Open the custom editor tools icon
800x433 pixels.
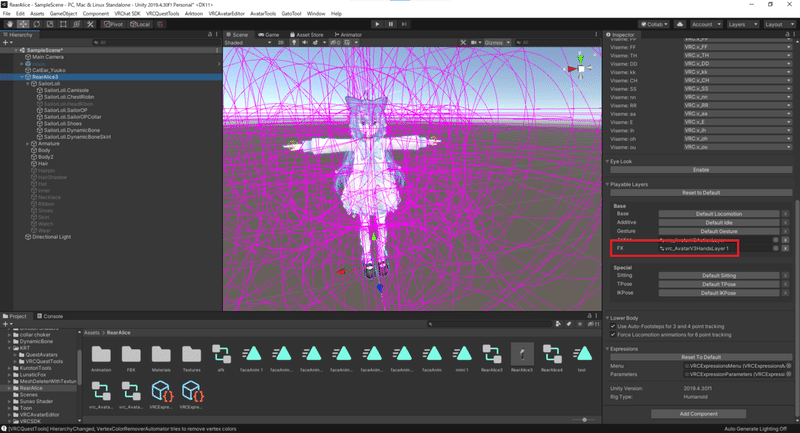90,24
